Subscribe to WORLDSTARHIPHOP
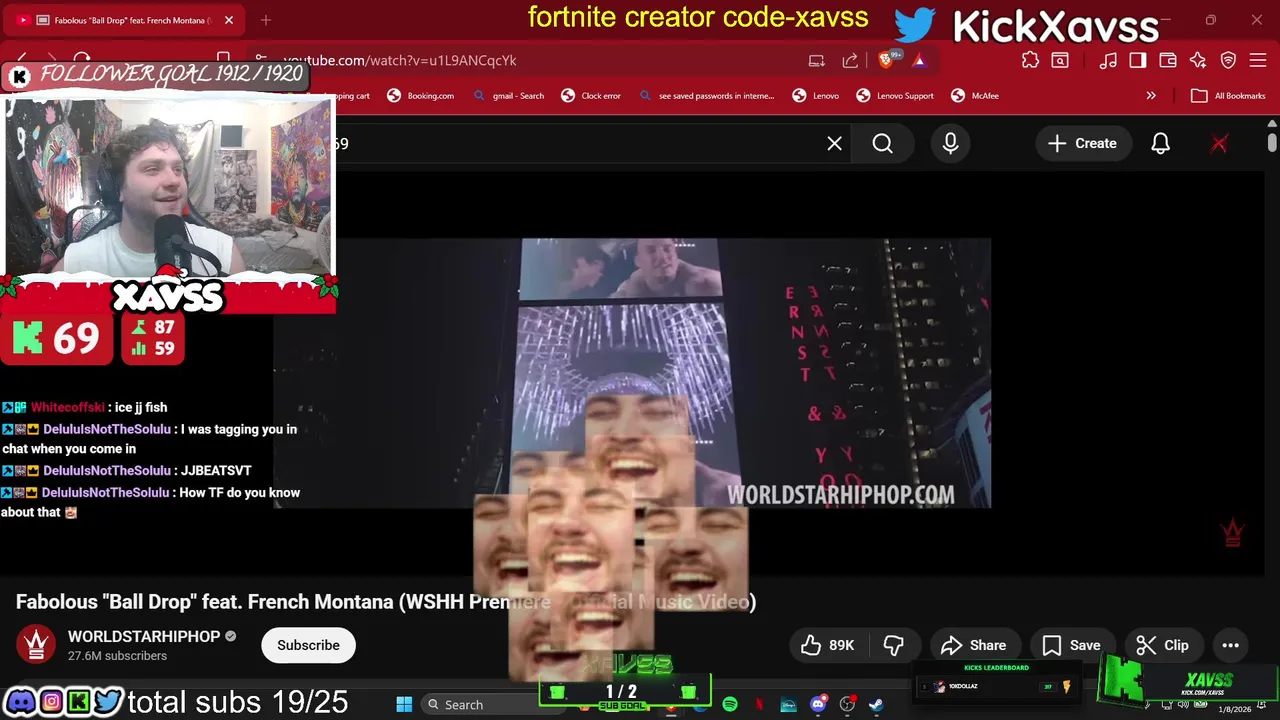Image resolution: width=1280 pixels, height=720 pixels. tap(308, 645)
